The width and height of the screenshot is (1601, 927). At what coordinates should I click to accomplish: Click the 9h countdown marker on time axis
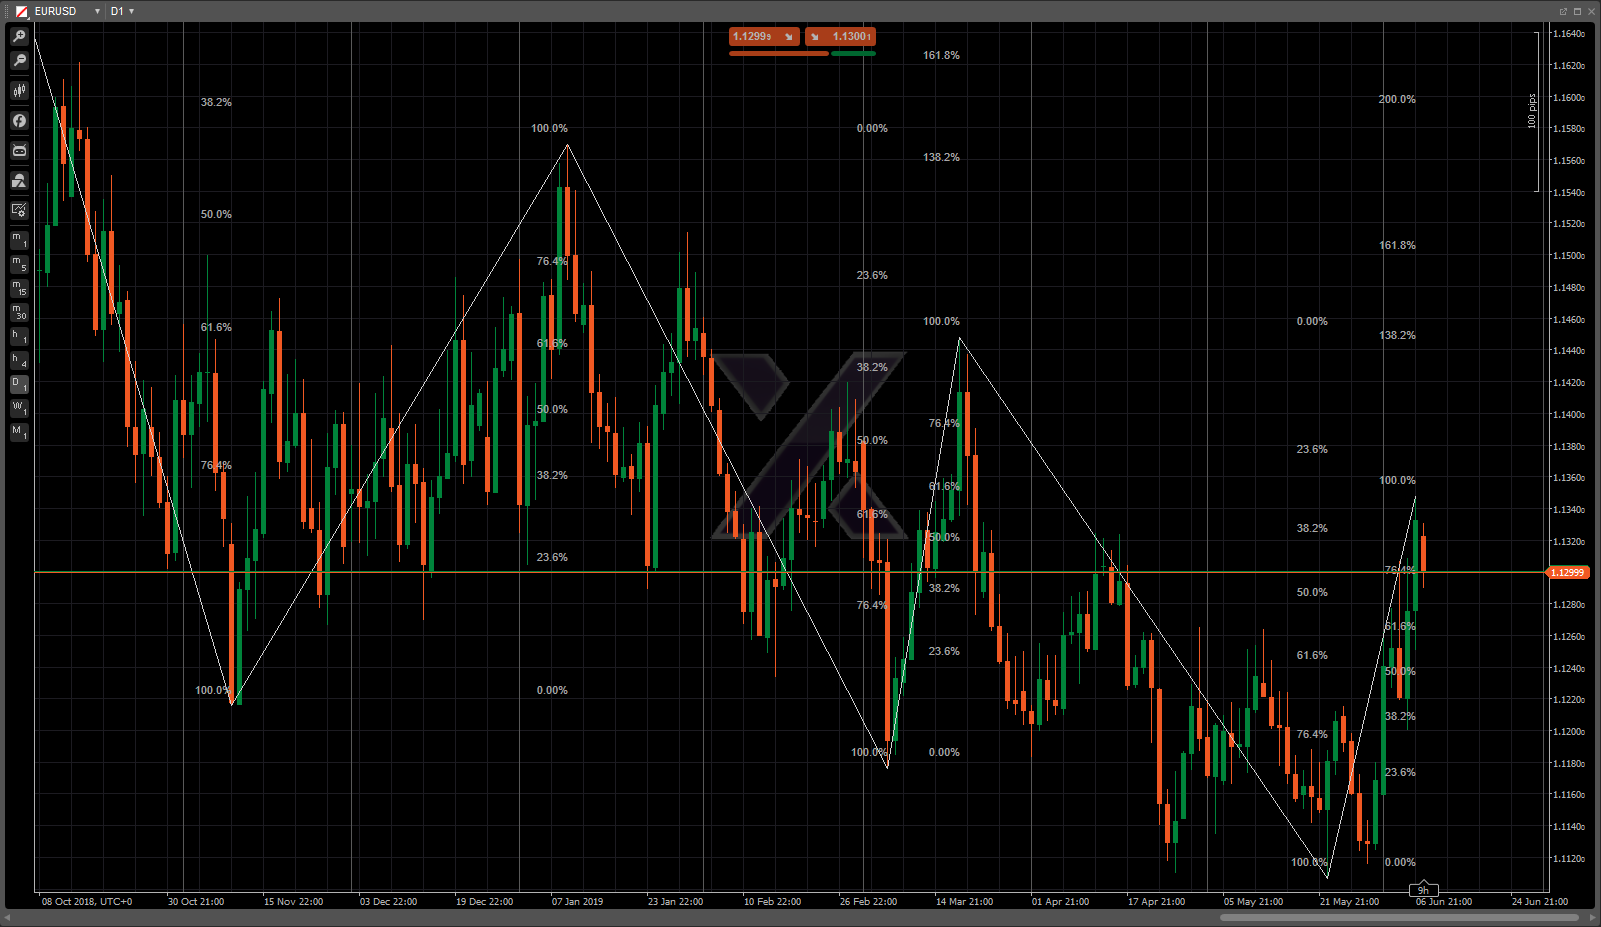tap(1423, 889)
